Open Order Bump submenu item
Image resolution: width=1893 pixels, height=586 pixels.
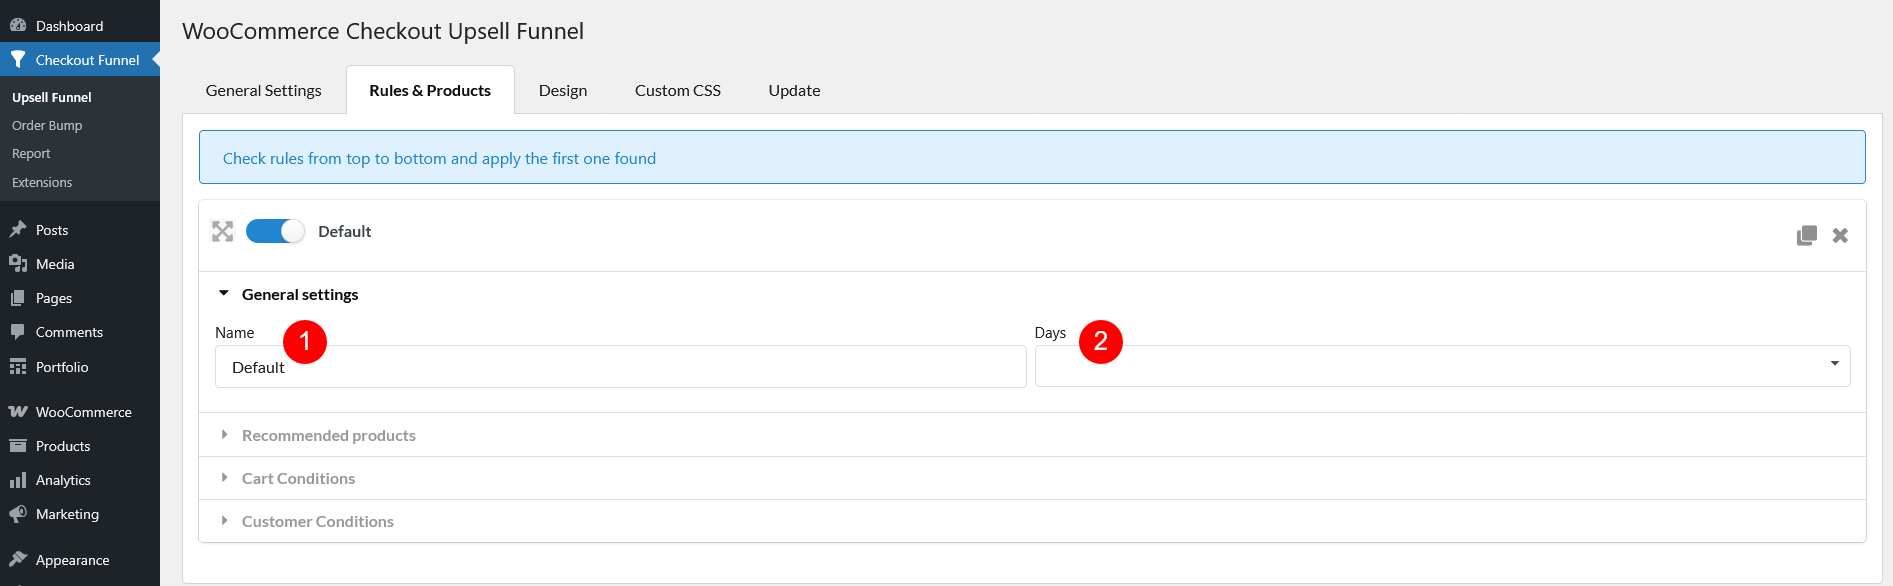47,125
